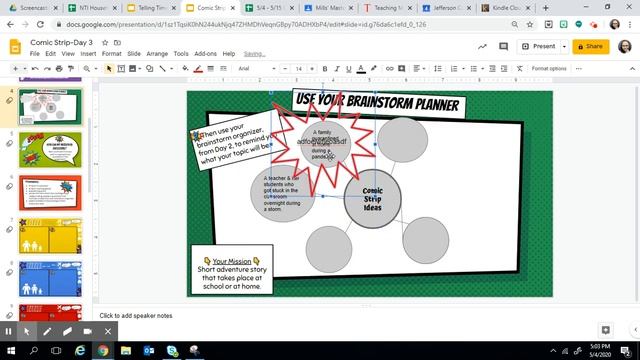Click the Insert image icon
Screen dimensions: 640x360
[x=132, y=69]
